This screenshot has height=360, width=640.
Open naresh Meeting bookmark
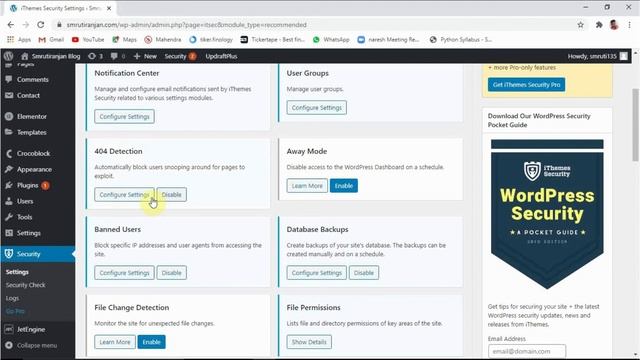(388, 40)
